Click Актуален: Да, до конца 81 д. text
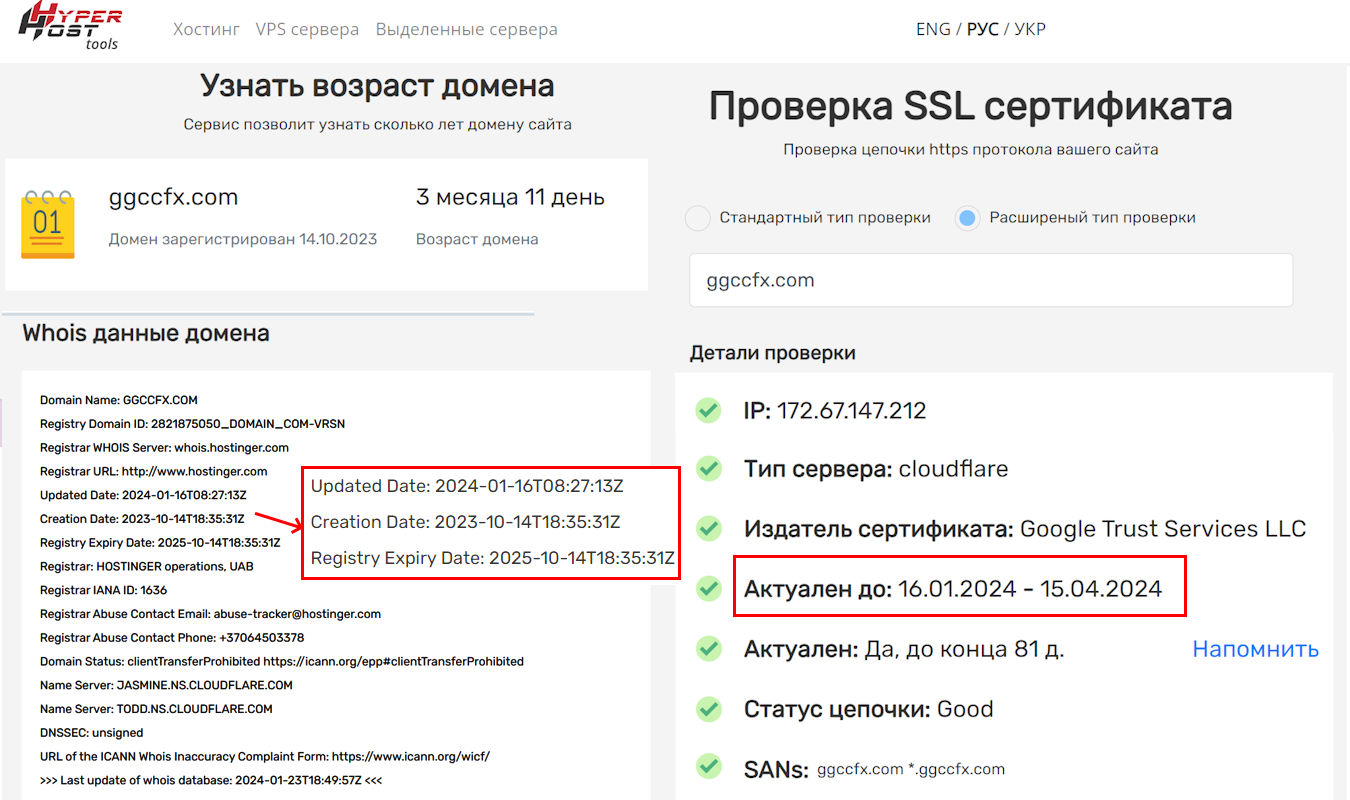The image size is (1350, 800). click(x=904, y=649)
